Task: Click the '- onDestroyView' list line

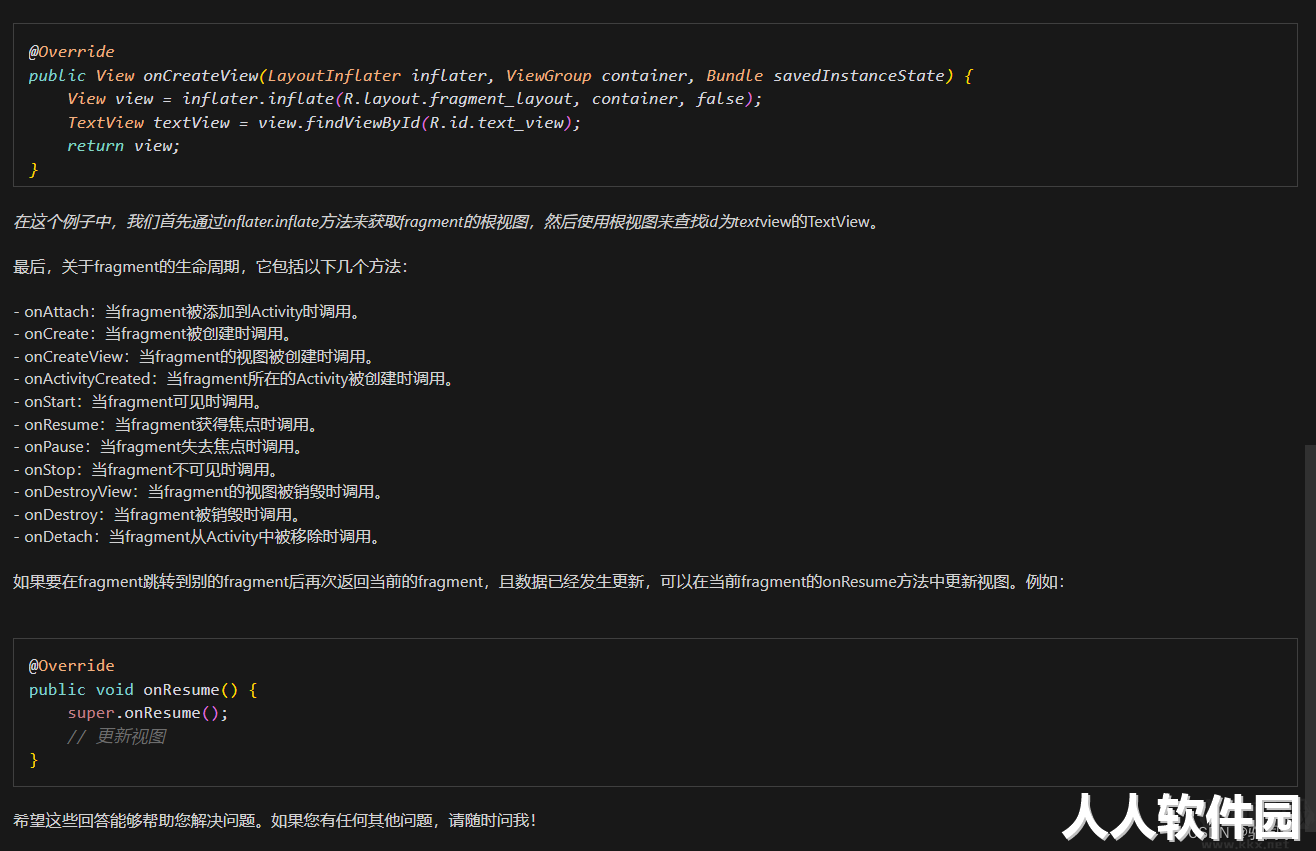Action: point(199,492)
